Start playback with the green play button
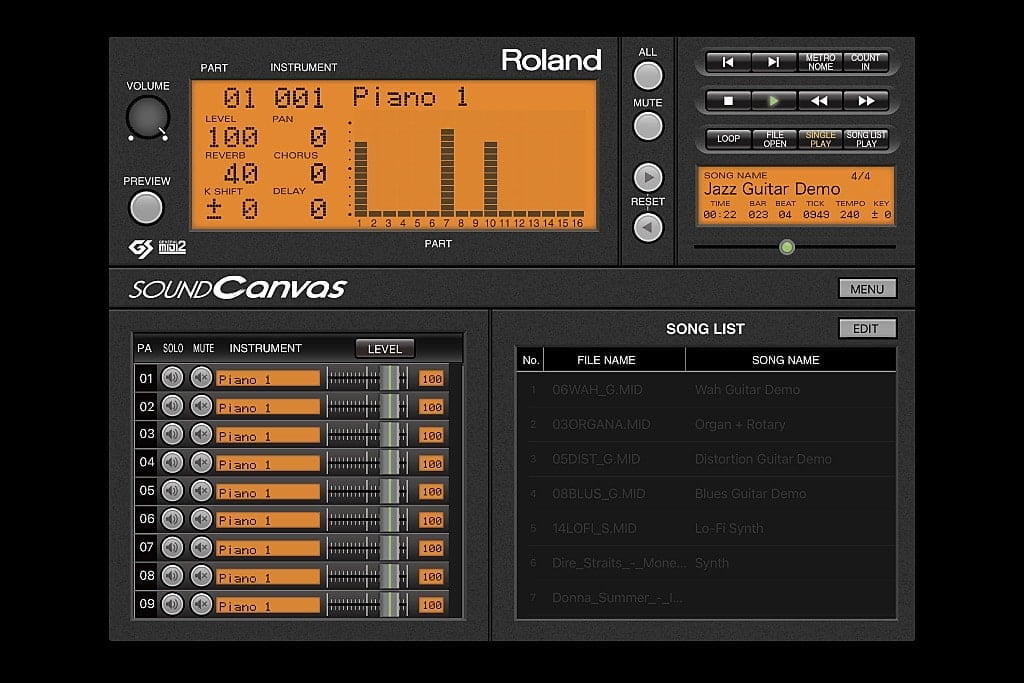 point(774,101)
